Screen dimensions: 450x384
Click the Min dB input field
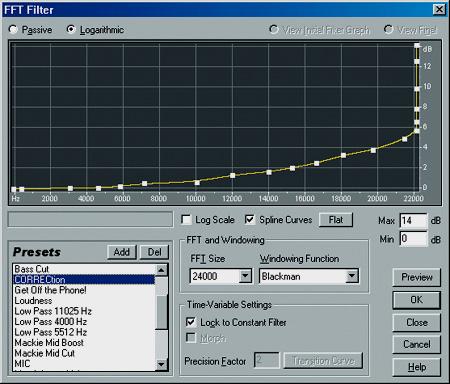coord(413,239)
